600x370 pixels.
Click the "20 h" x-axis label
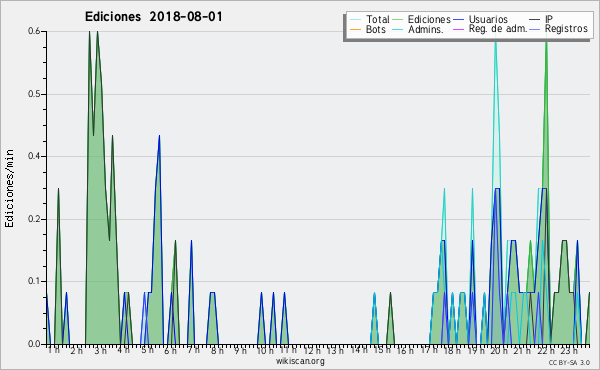499,351
